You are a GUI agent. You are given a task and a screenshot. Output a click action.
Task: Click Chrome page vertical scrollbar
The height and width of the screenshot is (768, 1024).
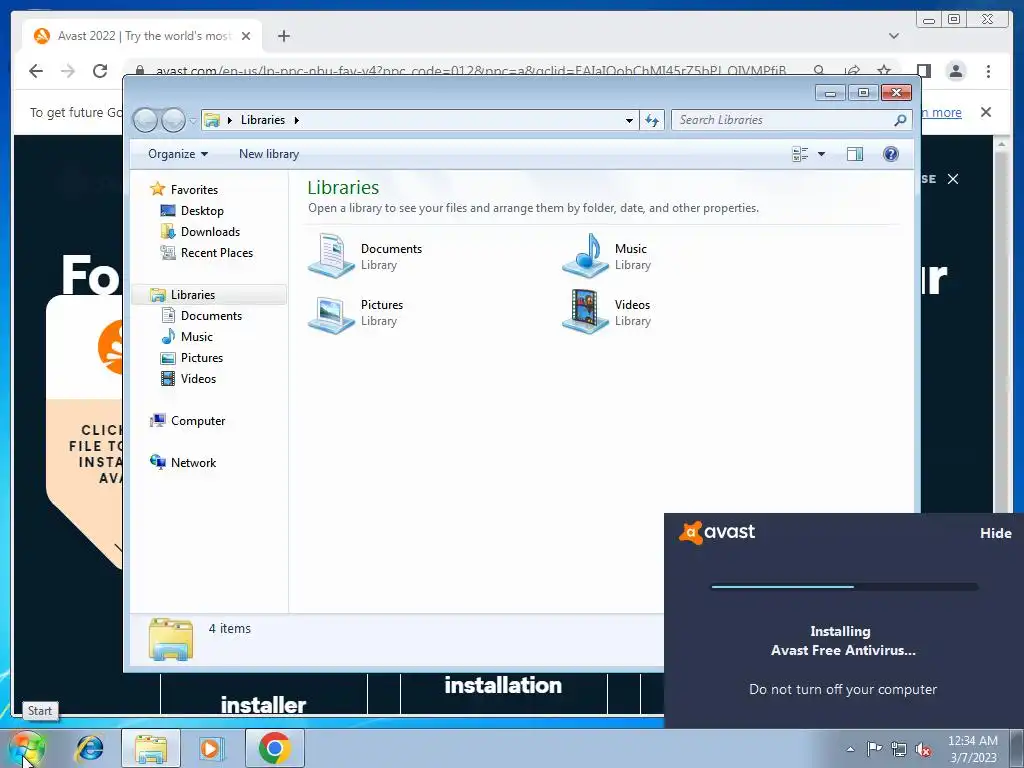pyautogui.click(x=1002, y=327)
